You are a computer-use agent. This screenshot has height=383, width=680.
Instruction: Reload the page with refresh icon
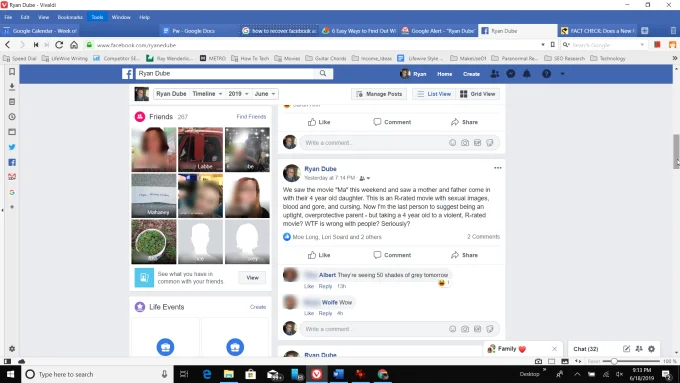pos(59,45)
